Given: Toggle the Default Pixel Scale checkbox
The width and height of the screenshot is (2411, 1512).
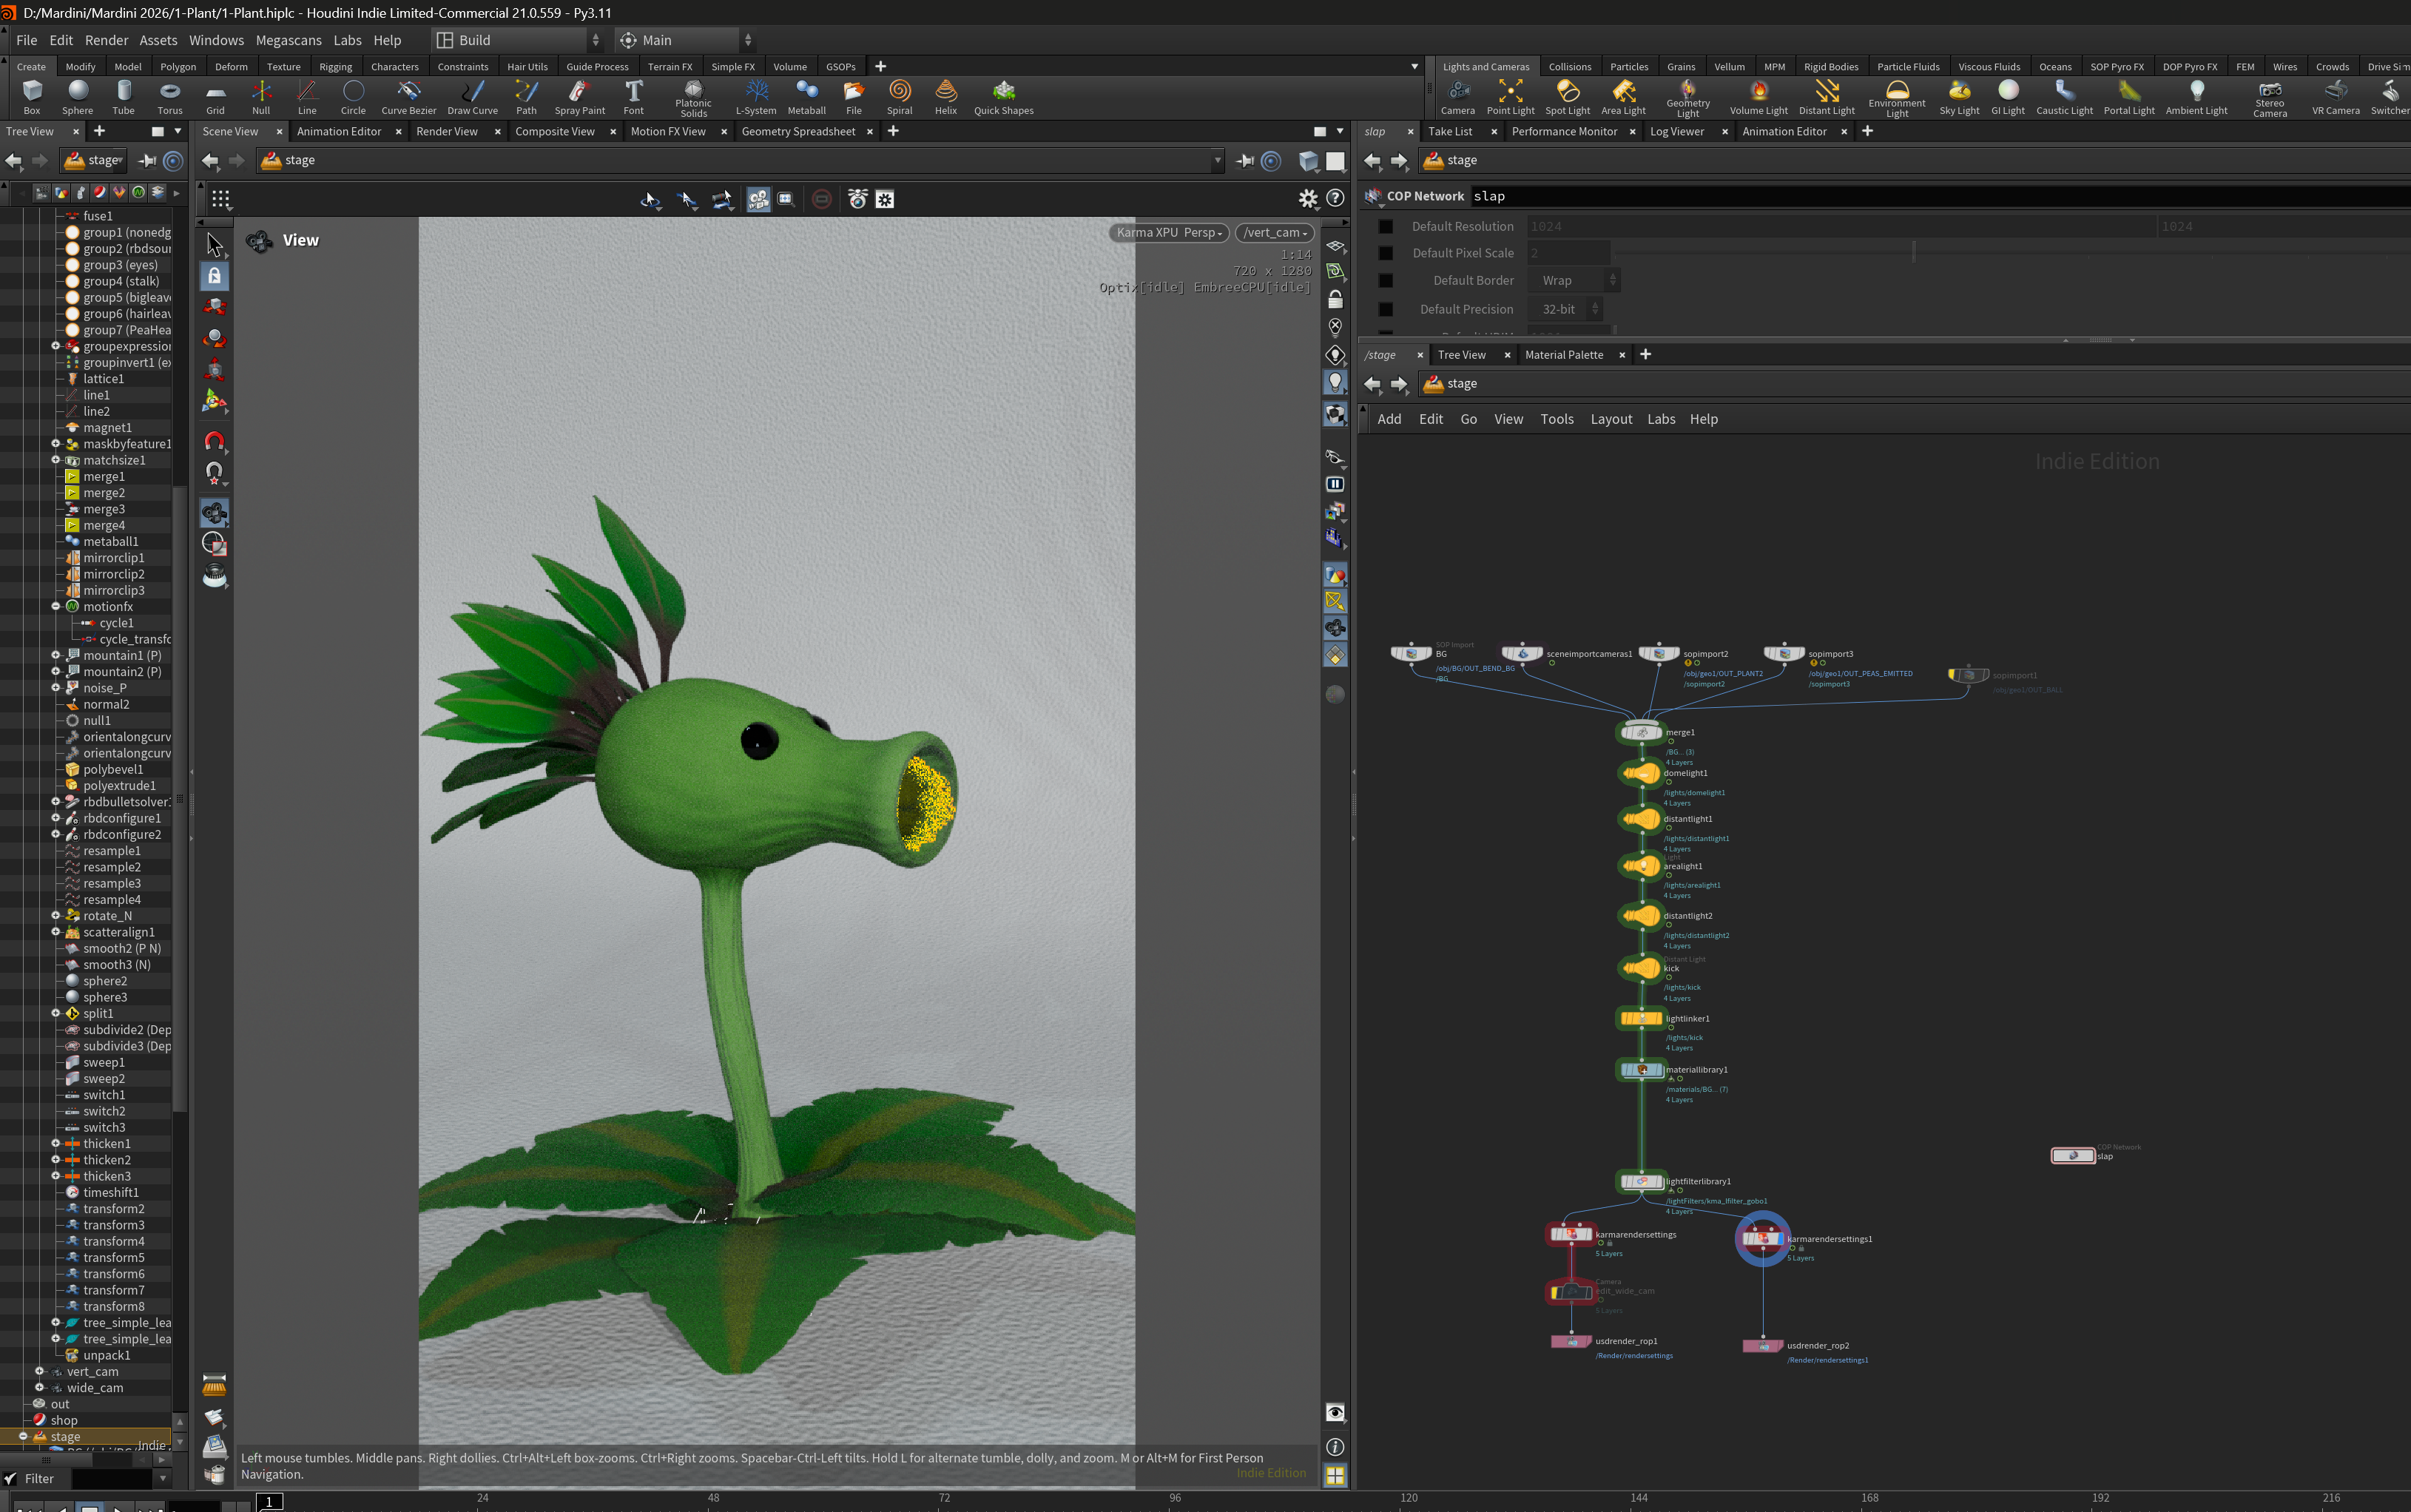Looking at the screenshot, I should [1385, 254].
